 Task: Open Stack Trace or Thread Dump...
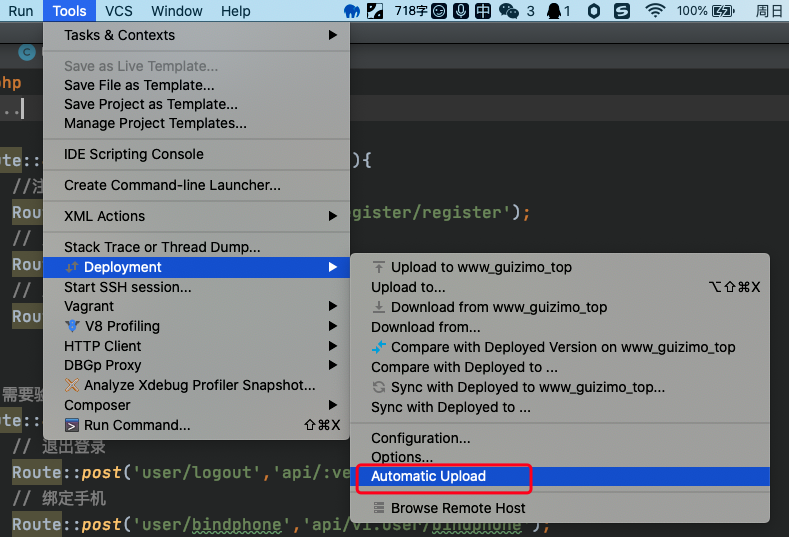197,247
